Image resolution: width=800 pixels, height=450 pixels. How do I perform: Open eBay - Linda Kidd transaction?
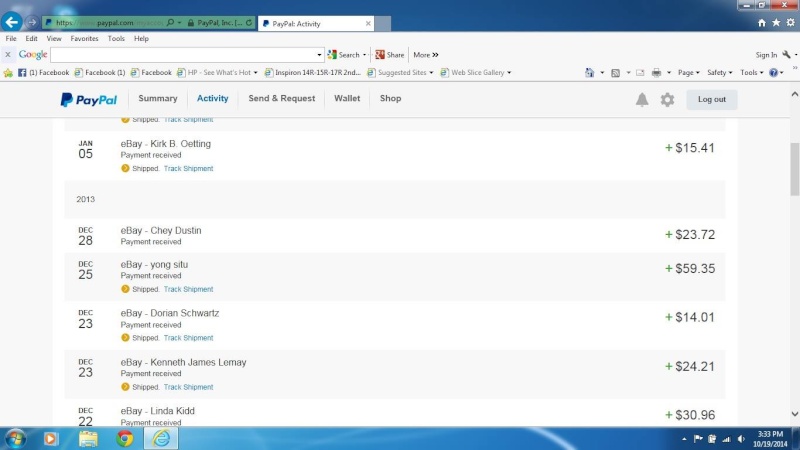[x=158, y=411]
